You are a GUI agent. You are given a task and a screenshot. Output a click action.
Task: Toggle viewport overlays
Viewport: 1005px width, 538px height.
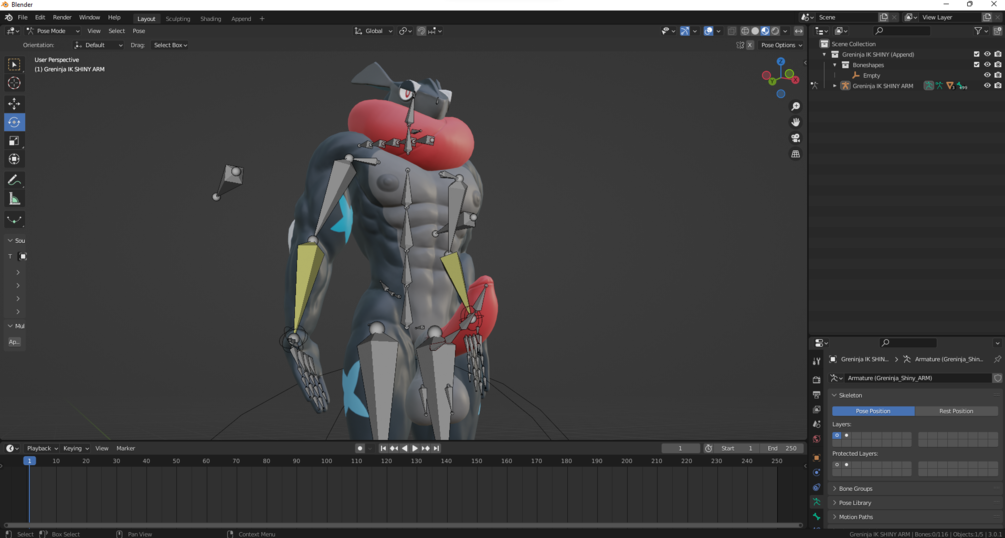click(x=708, y=31)
